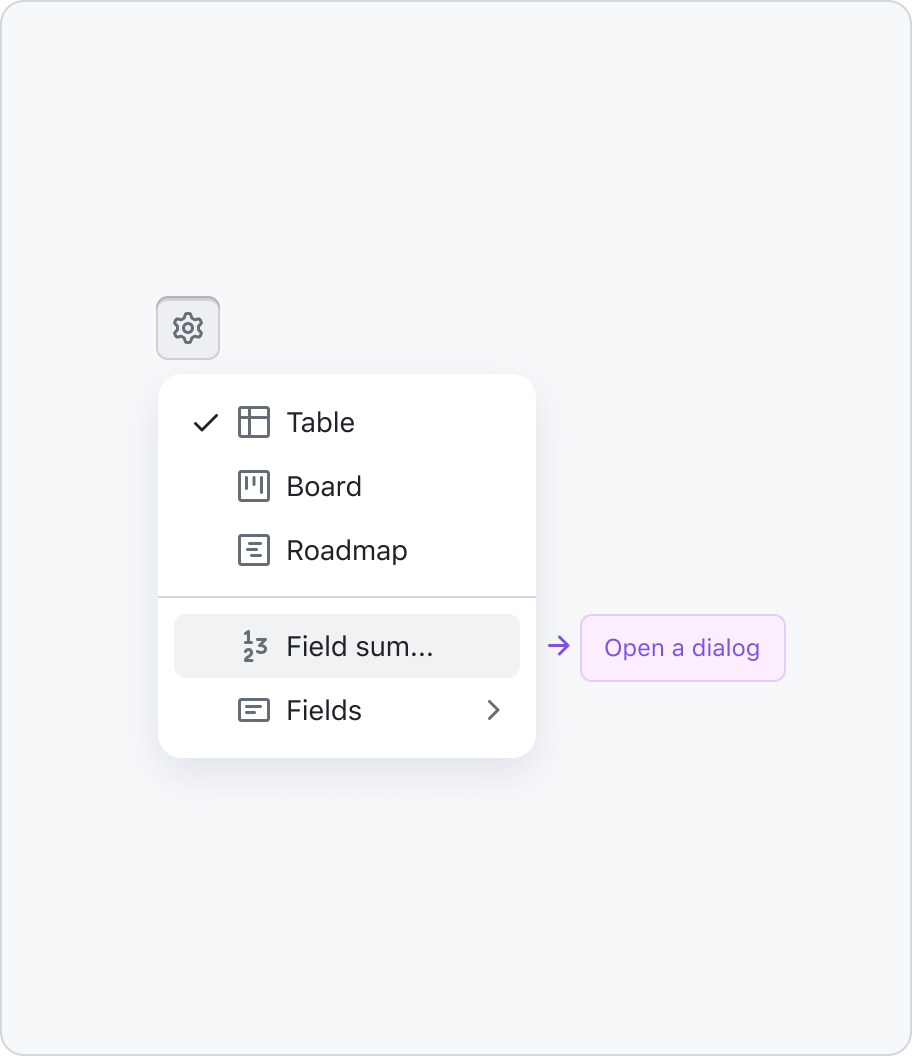This screenshot has width=912, height=1056.
Task: Click the Fields text label
Action: (324, 711)
